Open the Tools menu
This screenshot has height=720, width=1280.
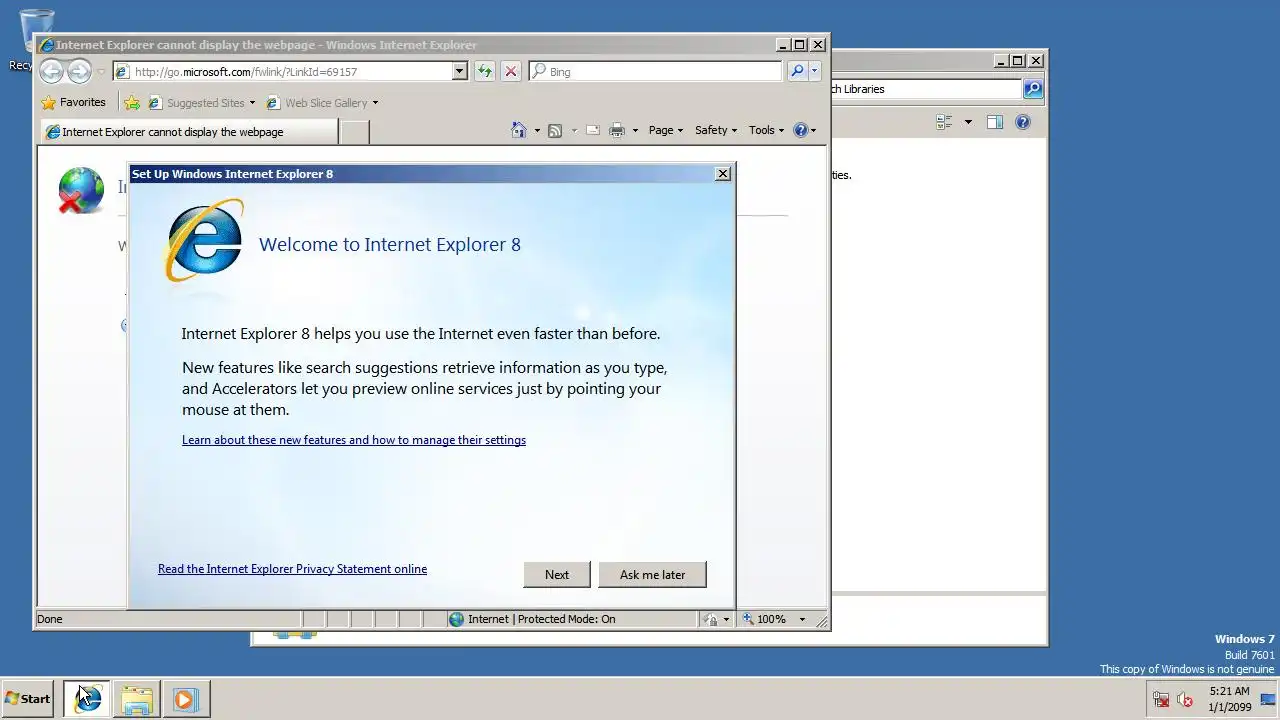(x=766, y=130)
